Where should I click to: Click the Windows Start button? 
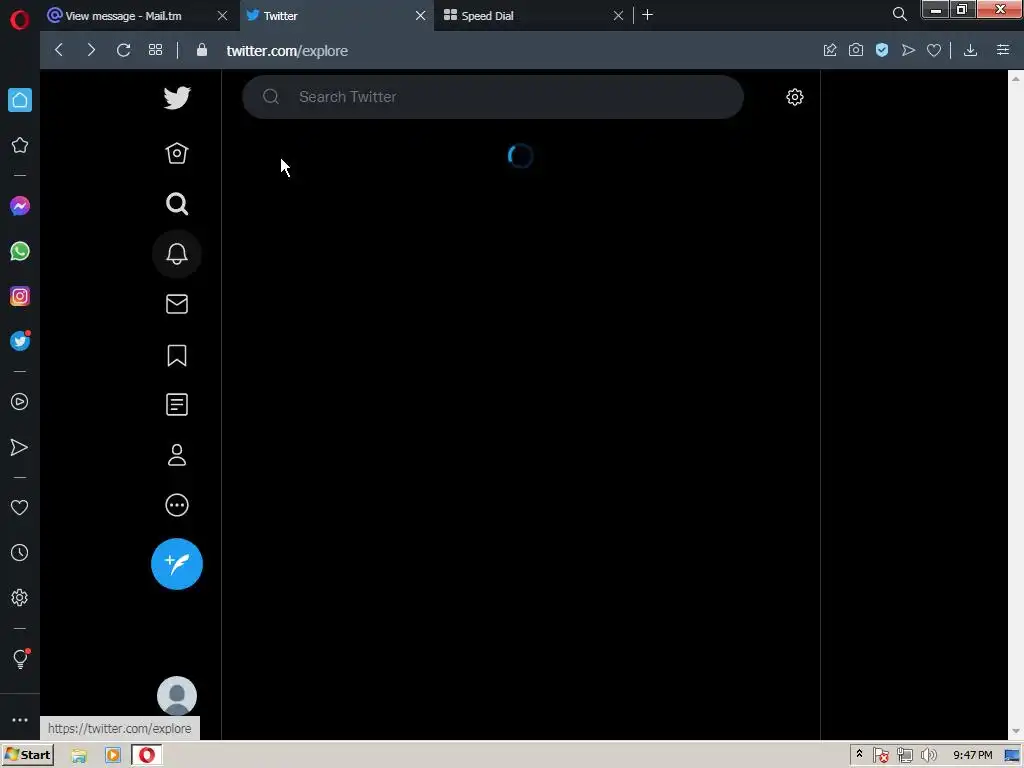click(28, 755)
